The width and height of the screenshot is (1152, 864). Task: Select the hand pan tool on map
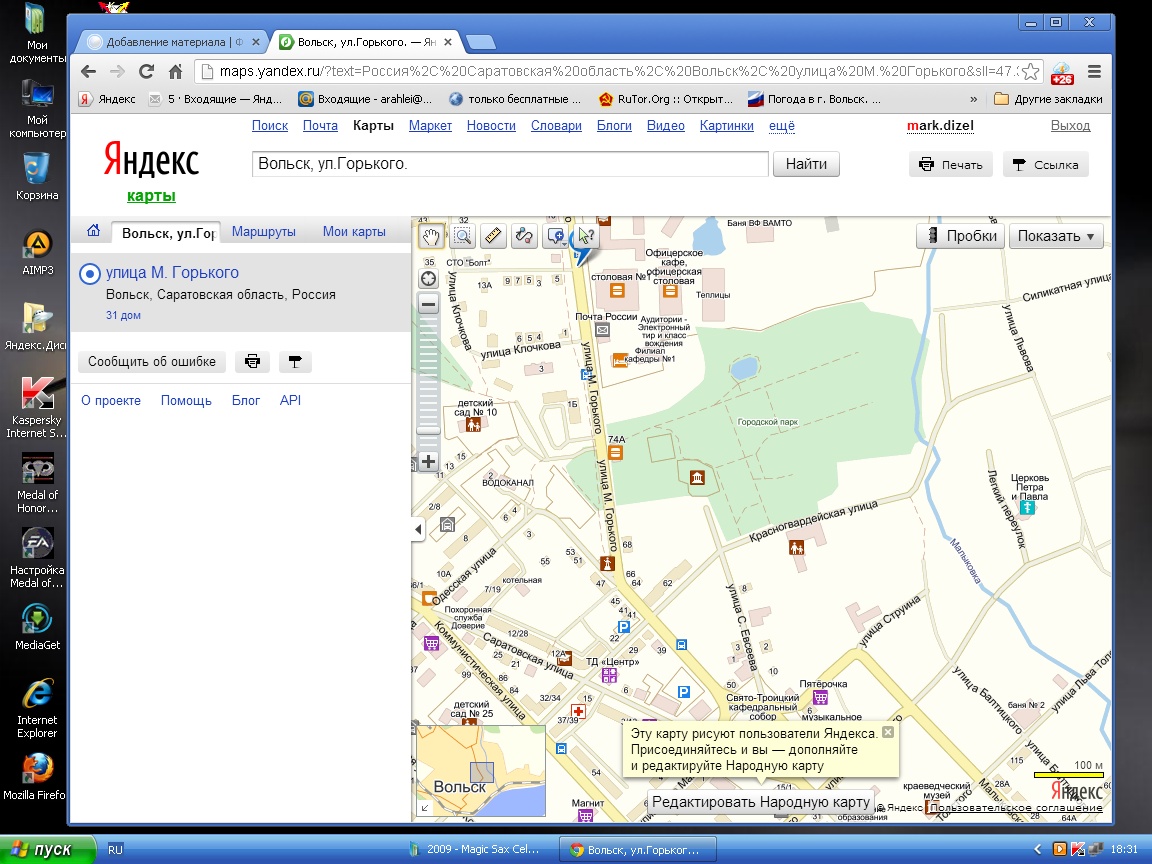431,236
